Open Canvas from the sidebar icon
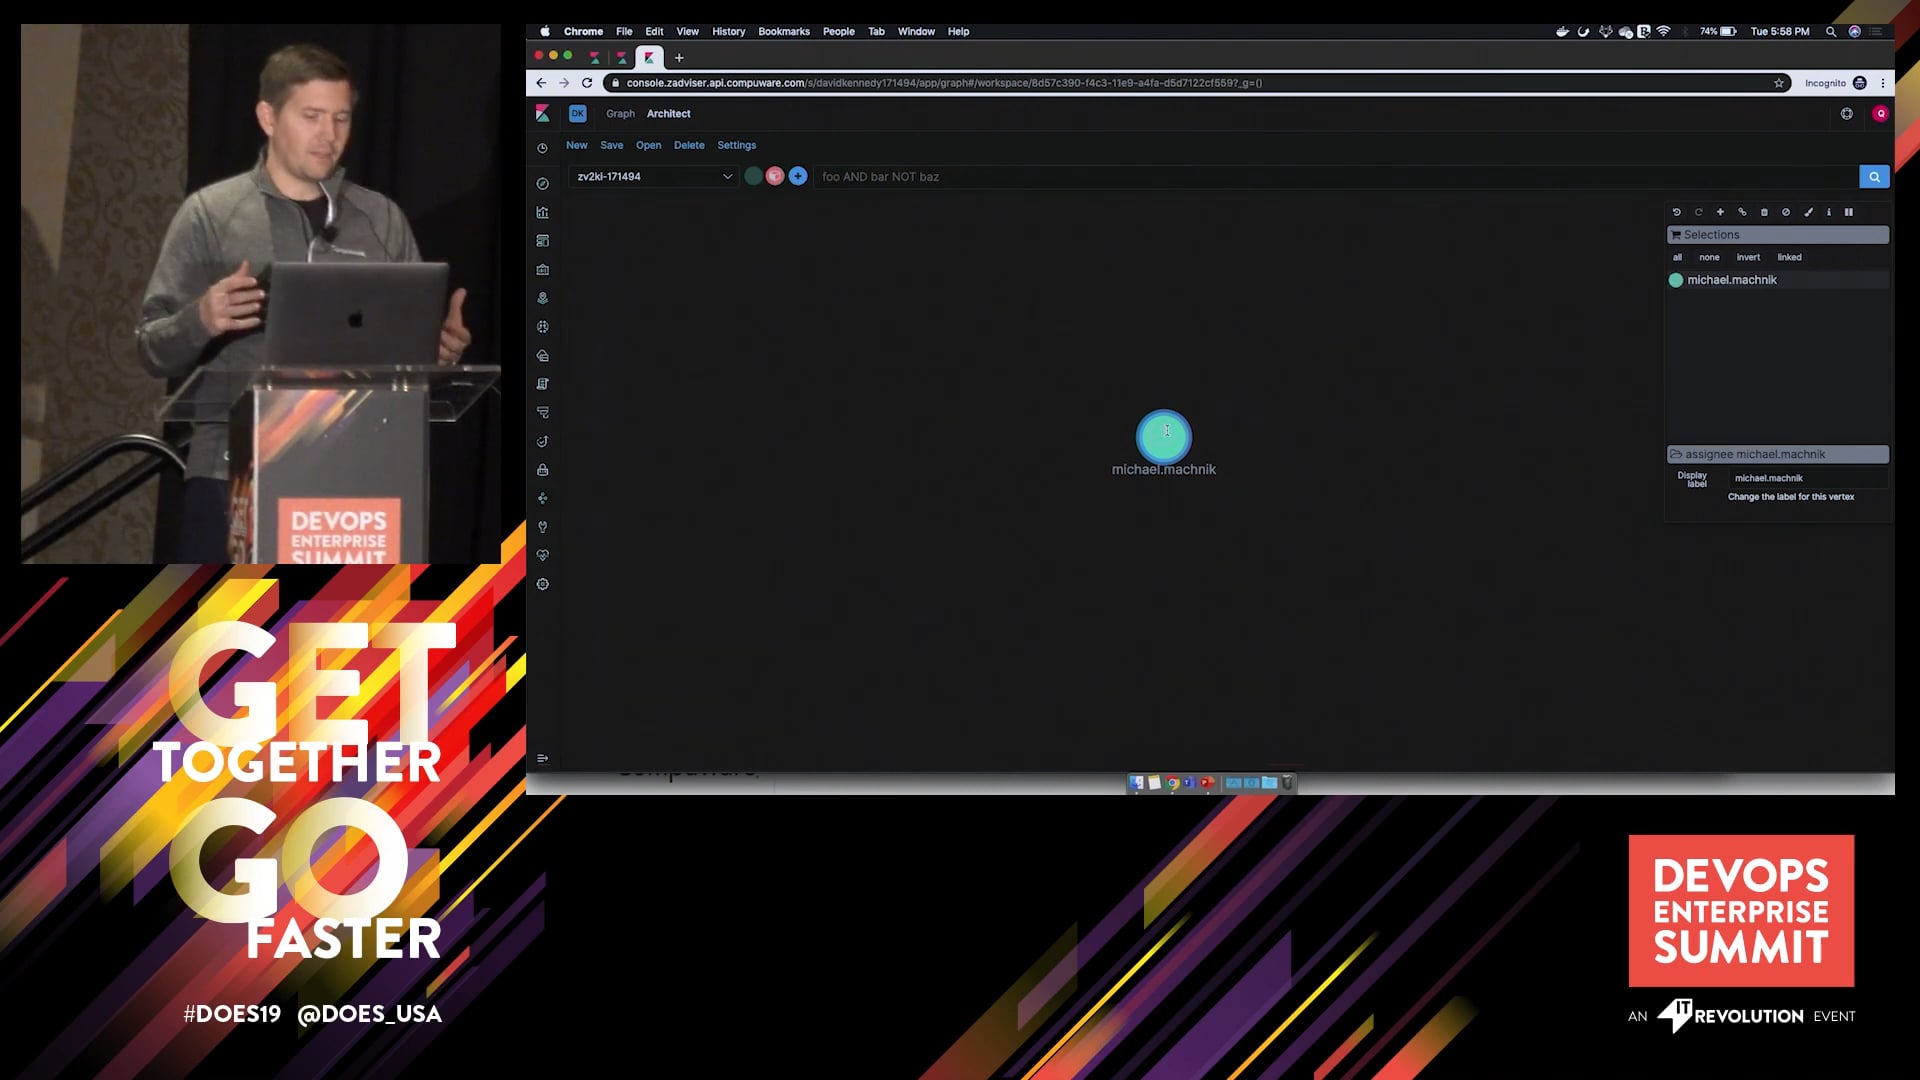Viewport: 1920px width, 1080px height. (x=542, y=270)
